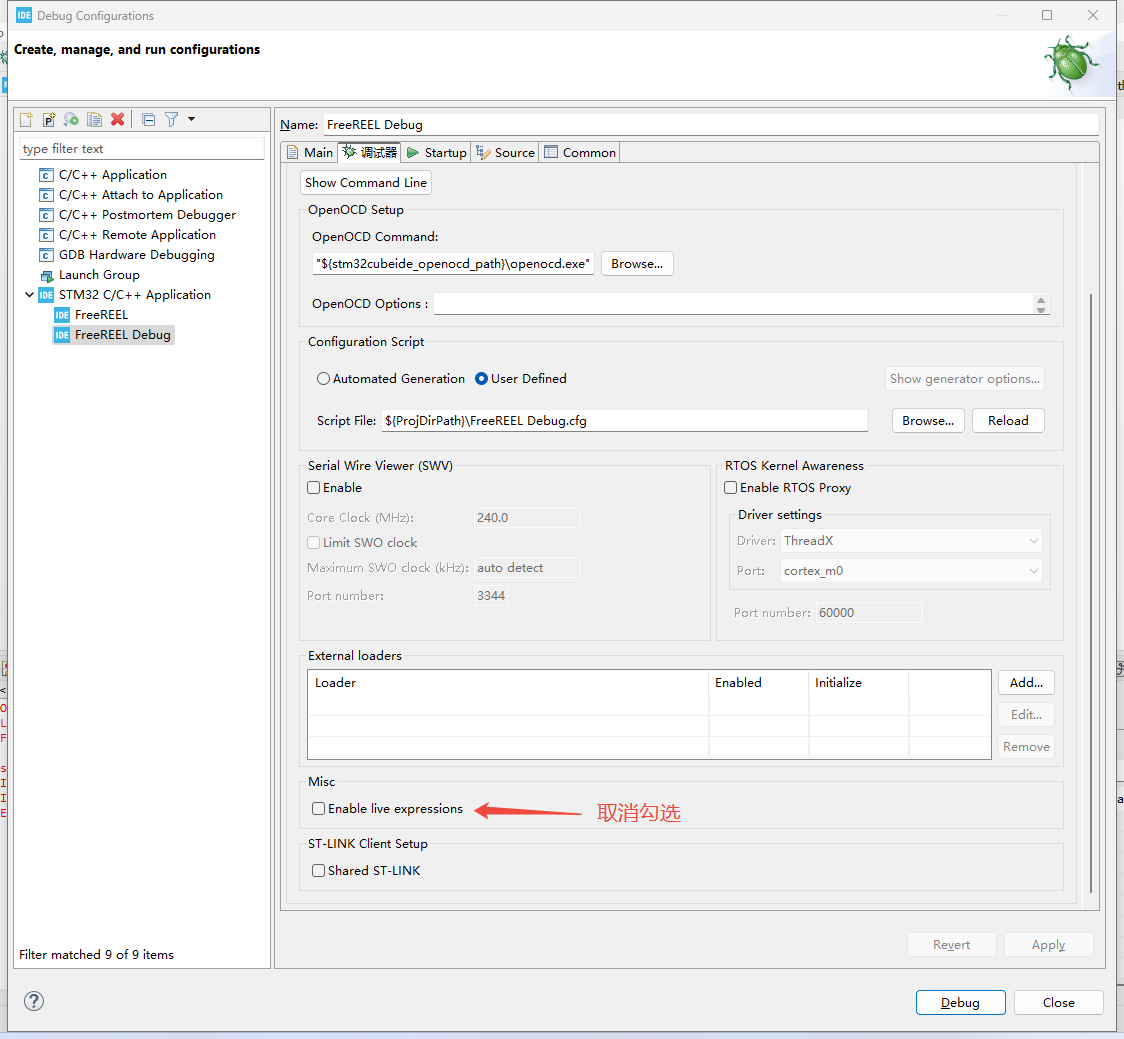Collapse the STM32 C/C++ Application node
The height and width of the screenshot is (1039, 1124).
[29, 295]
